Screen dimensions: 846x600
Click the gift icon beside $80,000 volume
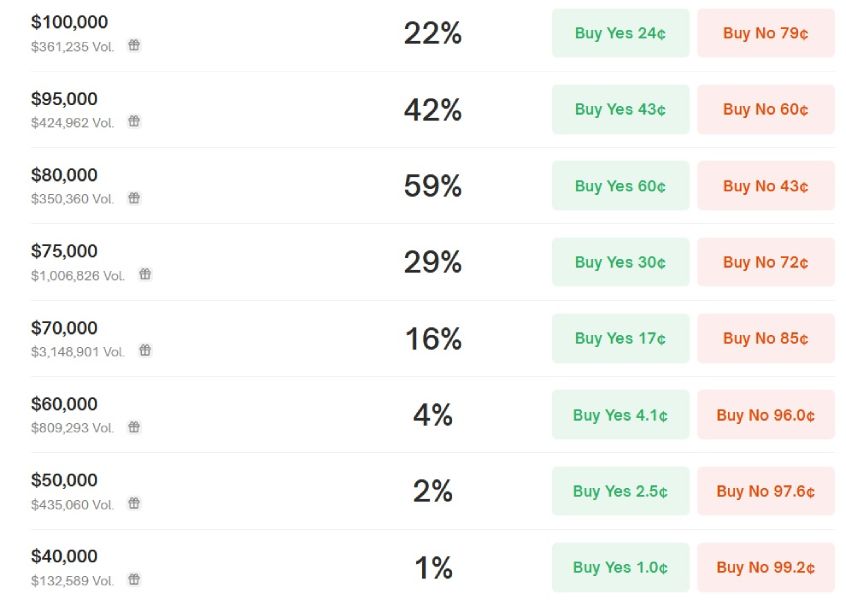click(x=134, y=198)
